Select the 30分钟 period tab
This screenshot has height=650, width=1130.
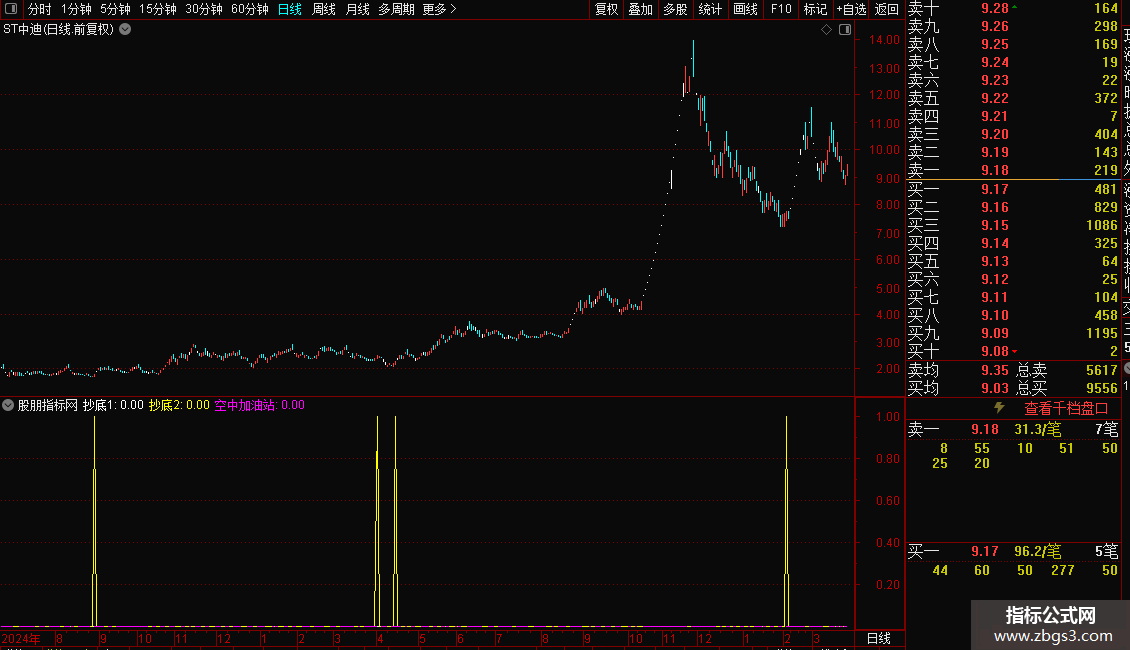(x=204, y=9)
